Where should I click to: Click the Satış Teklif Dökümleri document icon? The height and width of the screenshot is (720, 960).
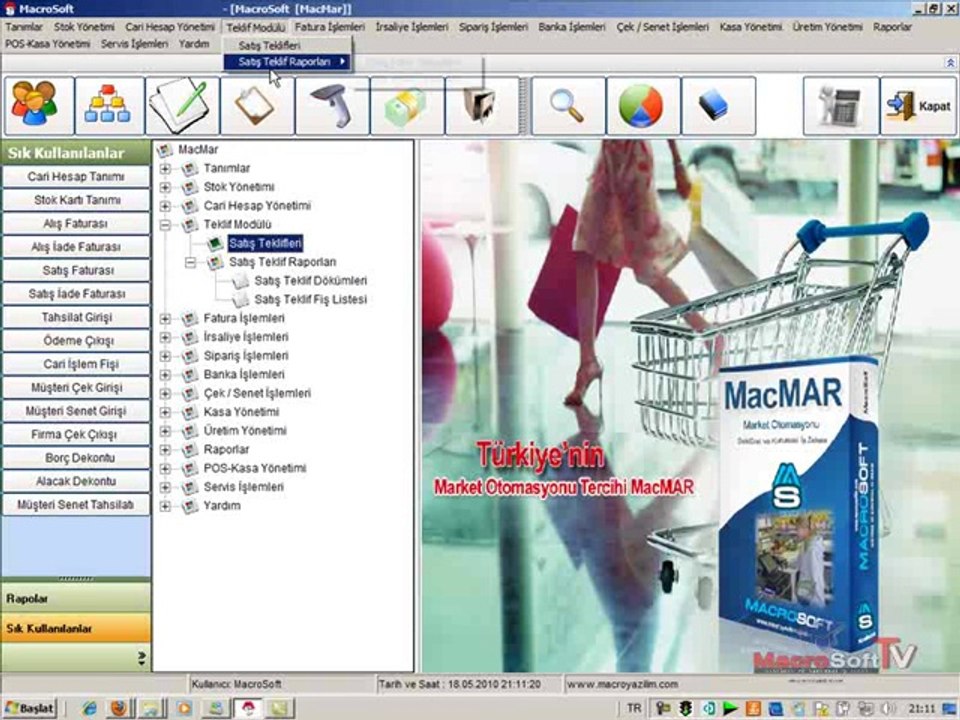(241, 281)
